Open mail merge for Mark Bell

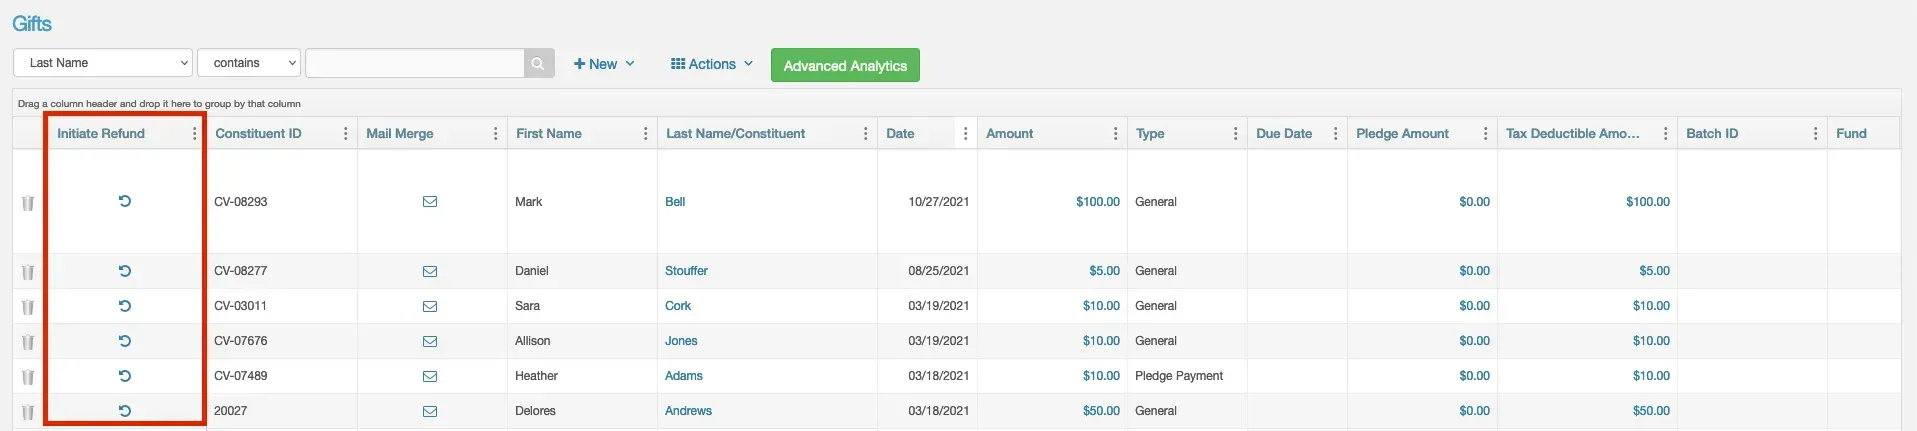[x=430, y=201]
